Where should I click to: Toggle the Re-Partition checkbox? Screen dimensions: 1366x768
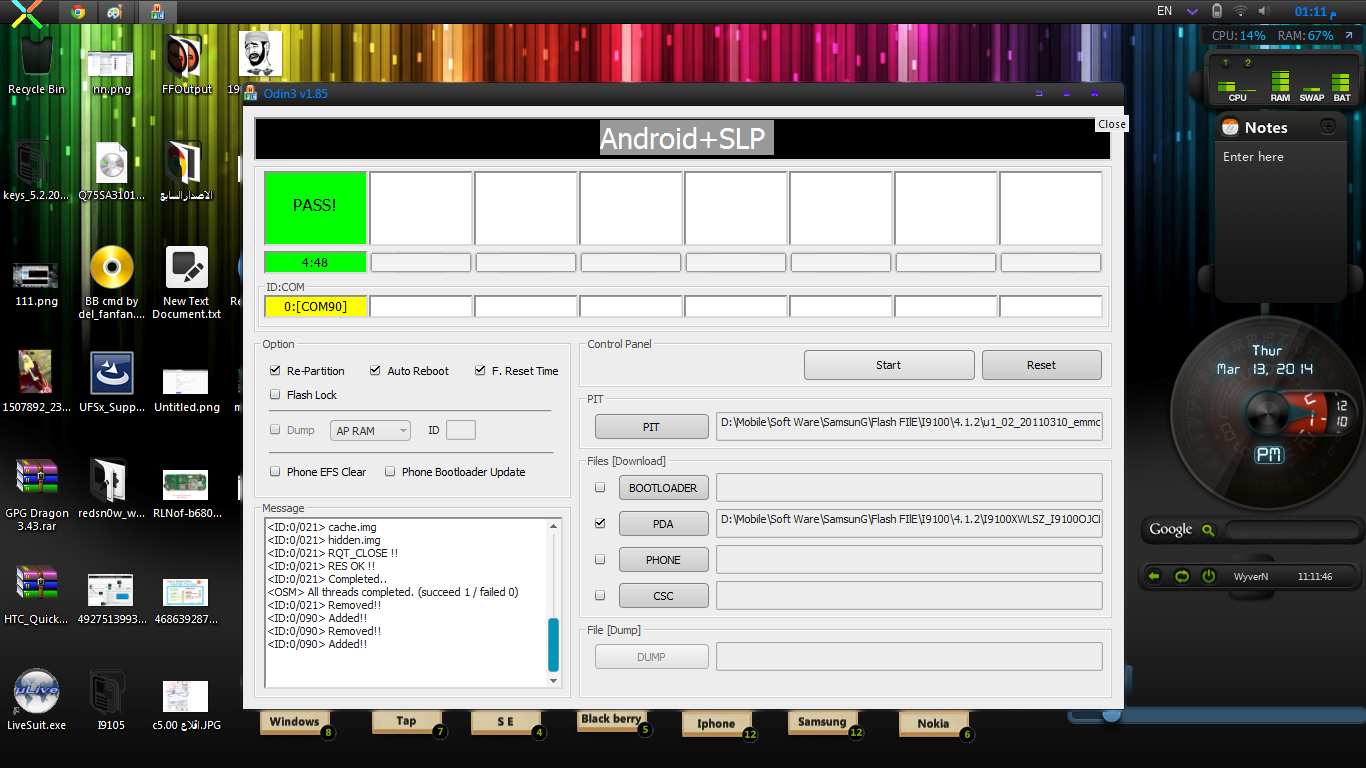(275, 371)
